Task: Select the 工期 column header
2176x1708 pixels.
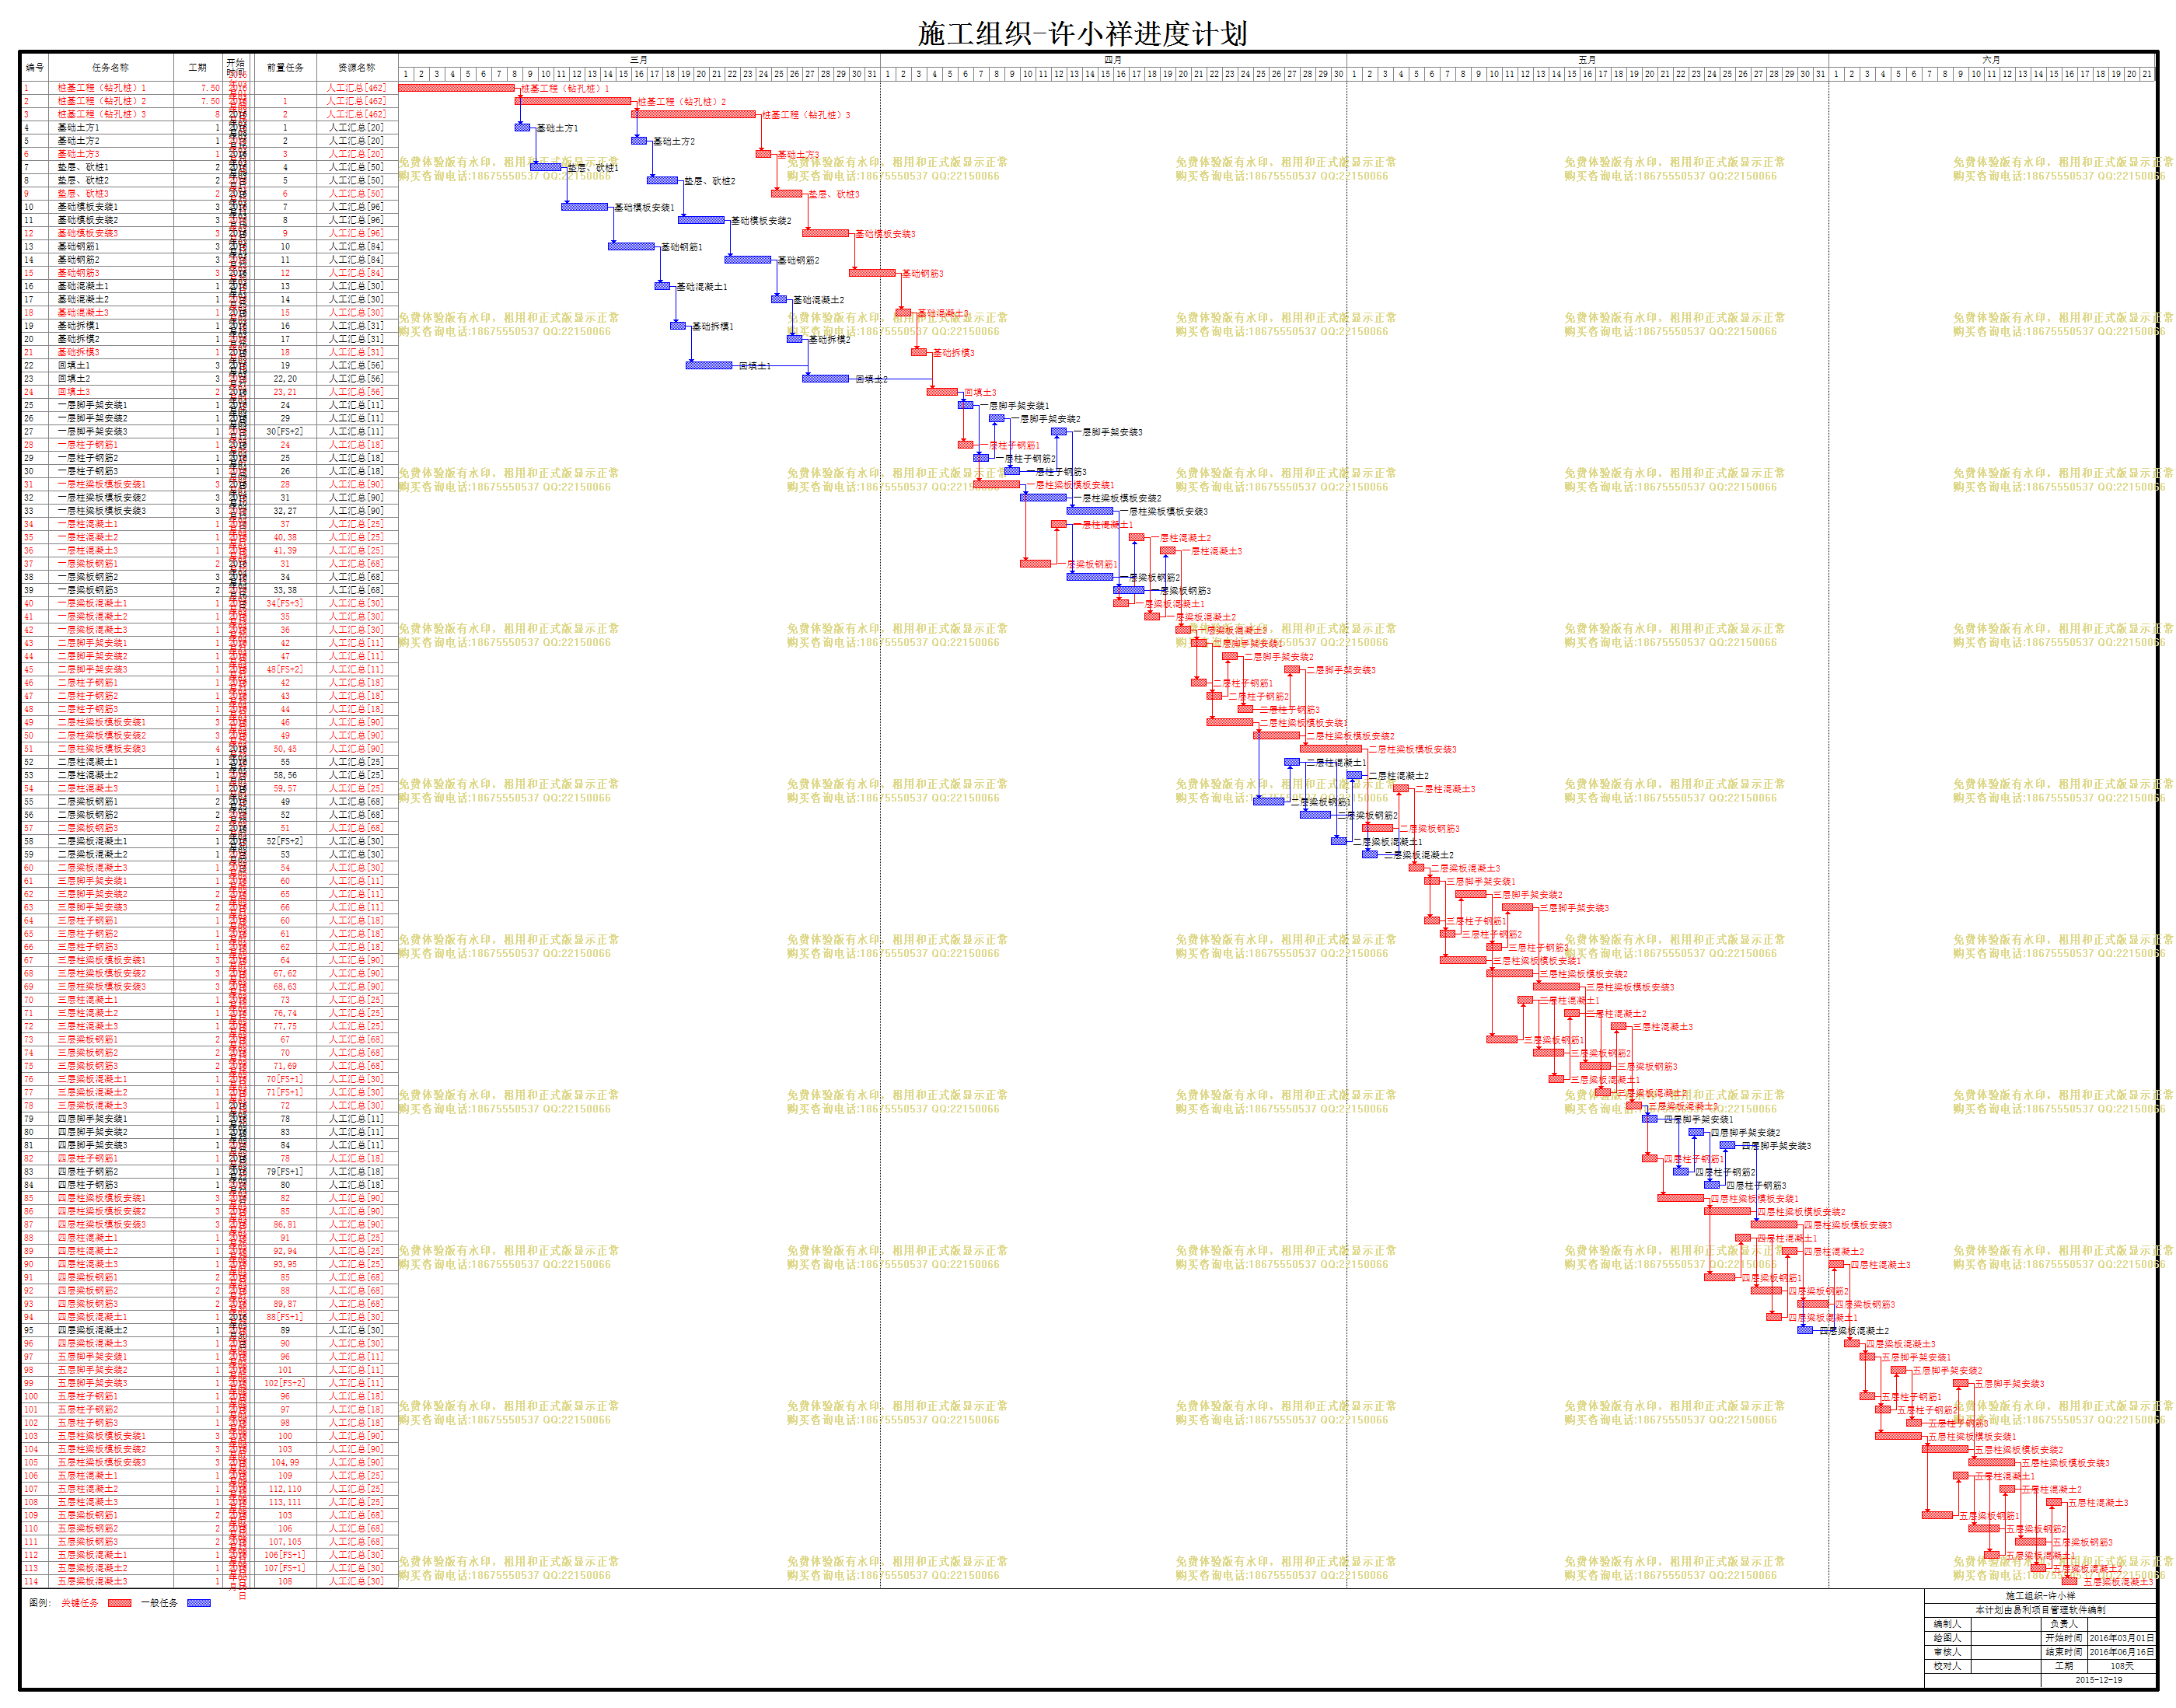Action: pyautogui.click(x=197, y=67)
